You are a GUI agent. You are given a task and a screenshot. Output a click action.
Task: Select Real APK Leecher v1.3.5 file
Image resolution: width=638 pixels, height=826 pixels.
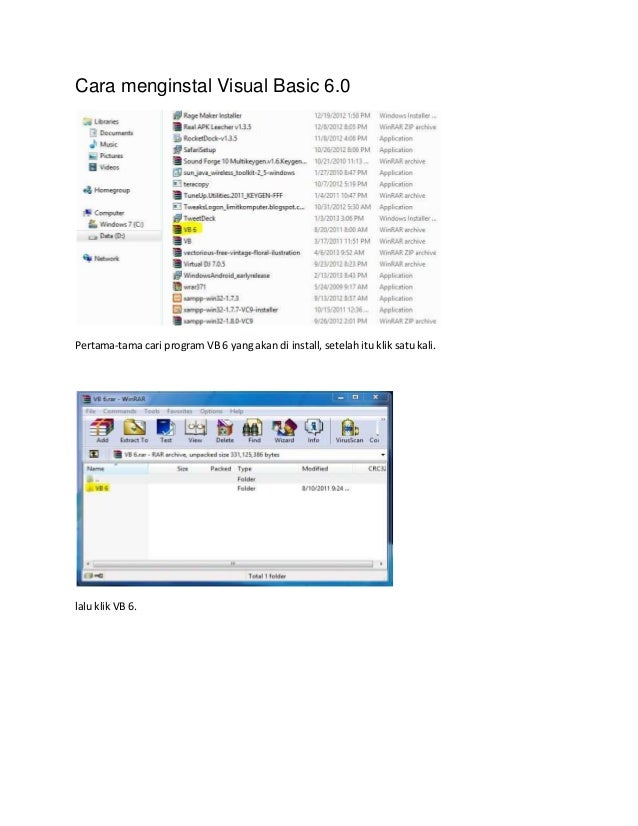[x=212, y=127]
